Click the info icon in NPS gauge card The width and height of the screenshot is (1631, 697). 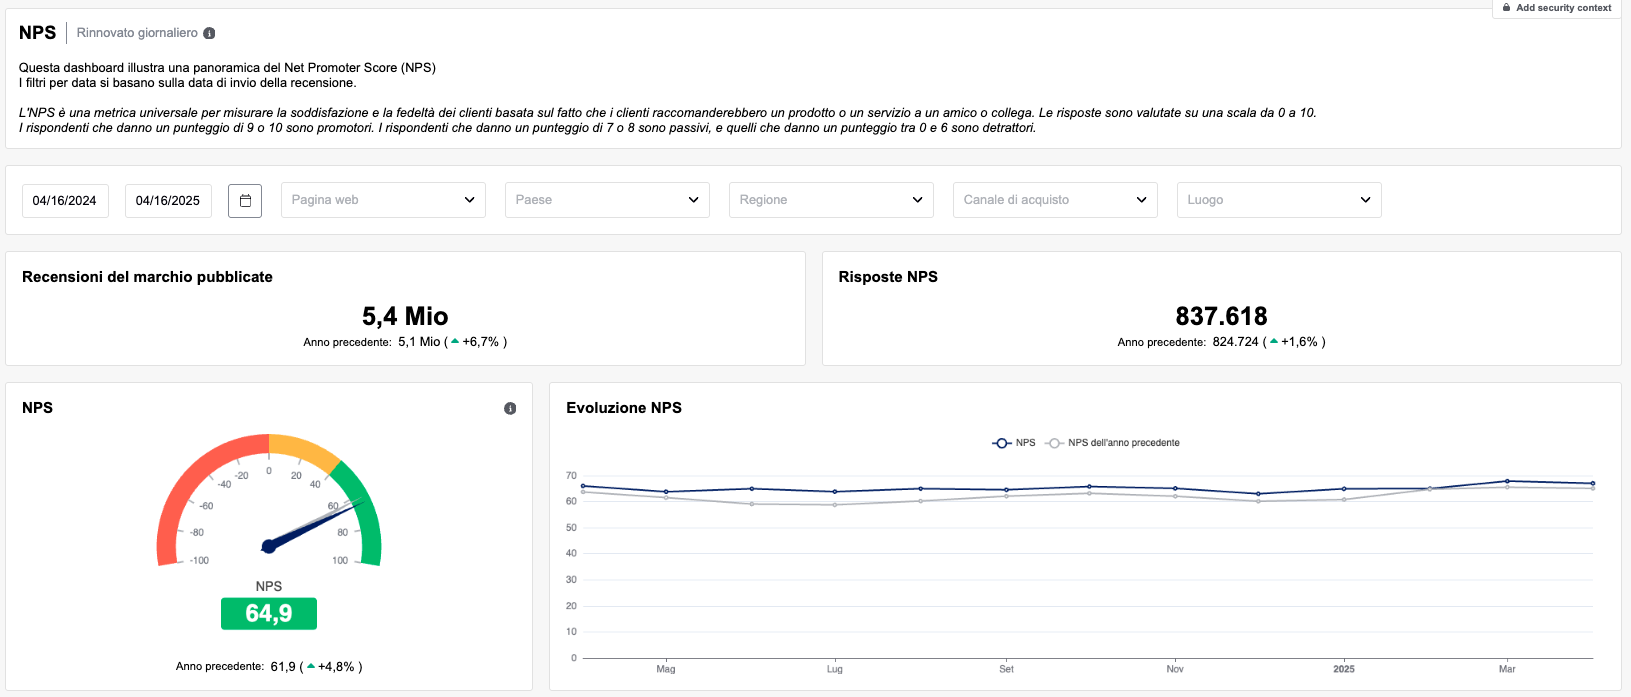click(x=510, y=408)
